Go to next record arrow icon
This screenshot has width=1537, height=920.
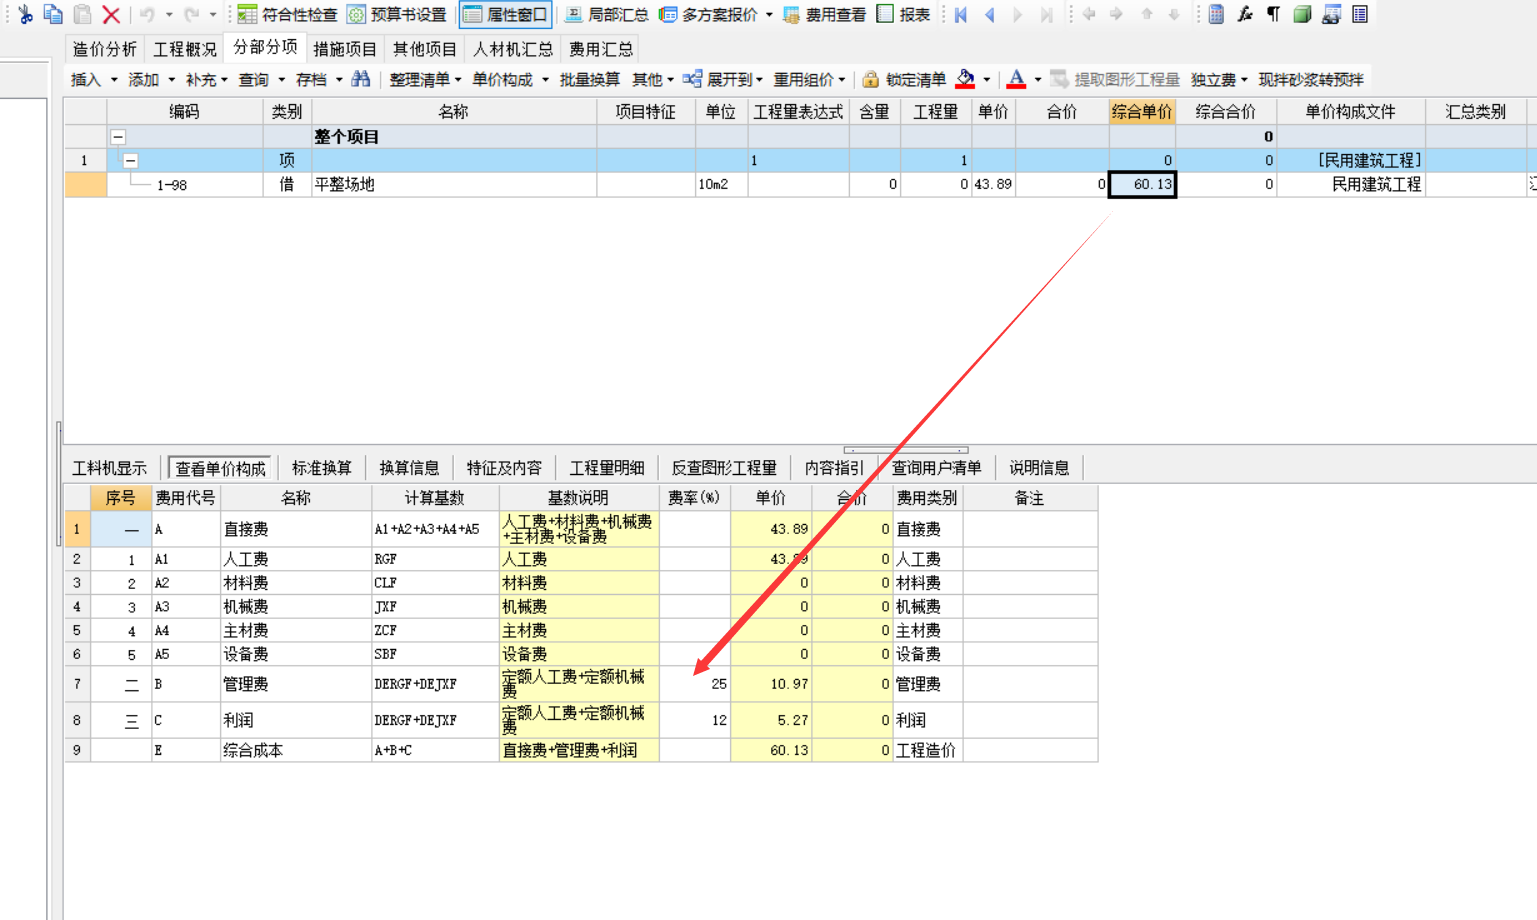pos(1018,15)
